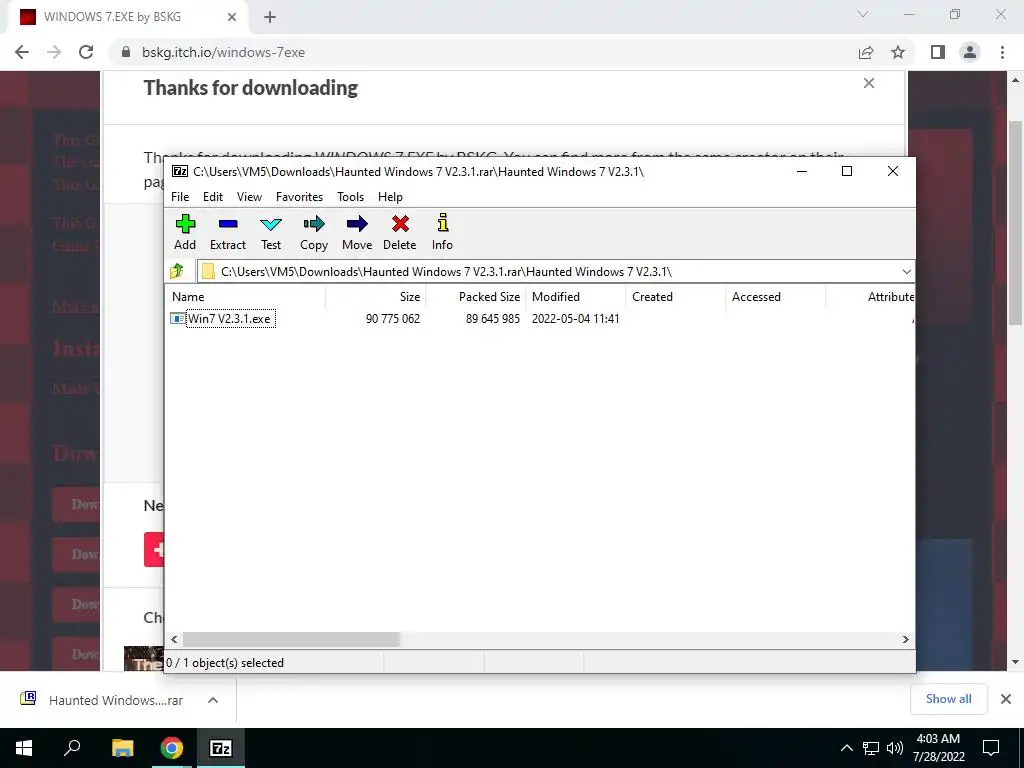Click the modified date 2022-05-04 11:41
The image size is (1024, 768).
(x=575, y=319)
